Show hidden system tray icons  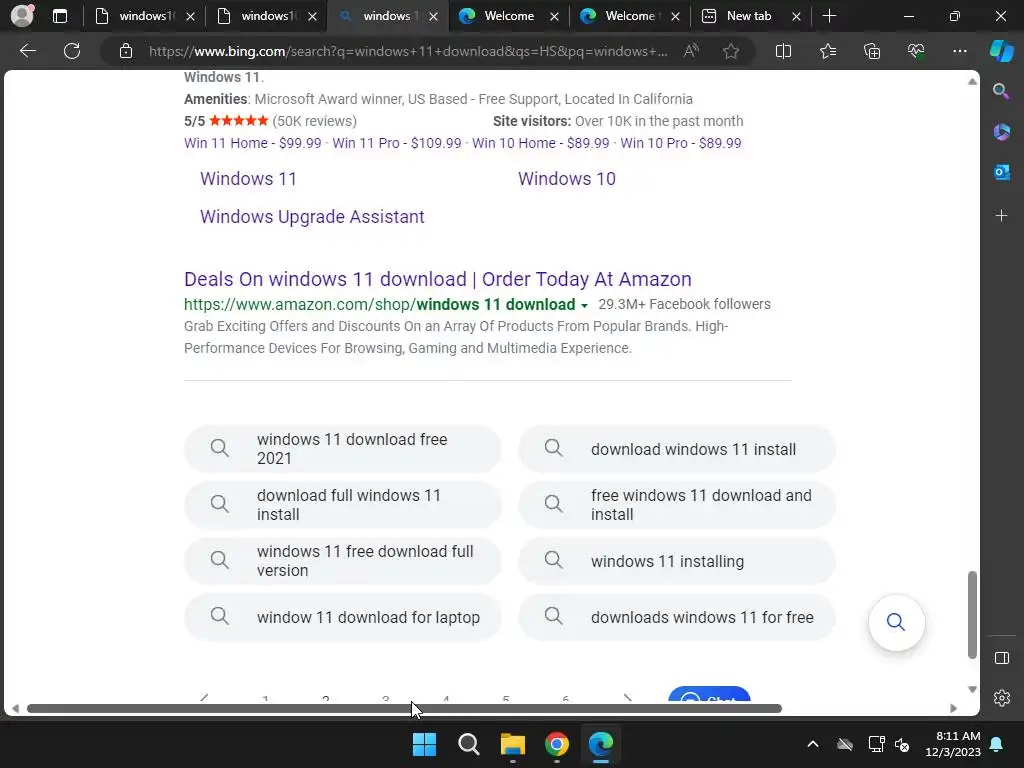pos(812,744)
